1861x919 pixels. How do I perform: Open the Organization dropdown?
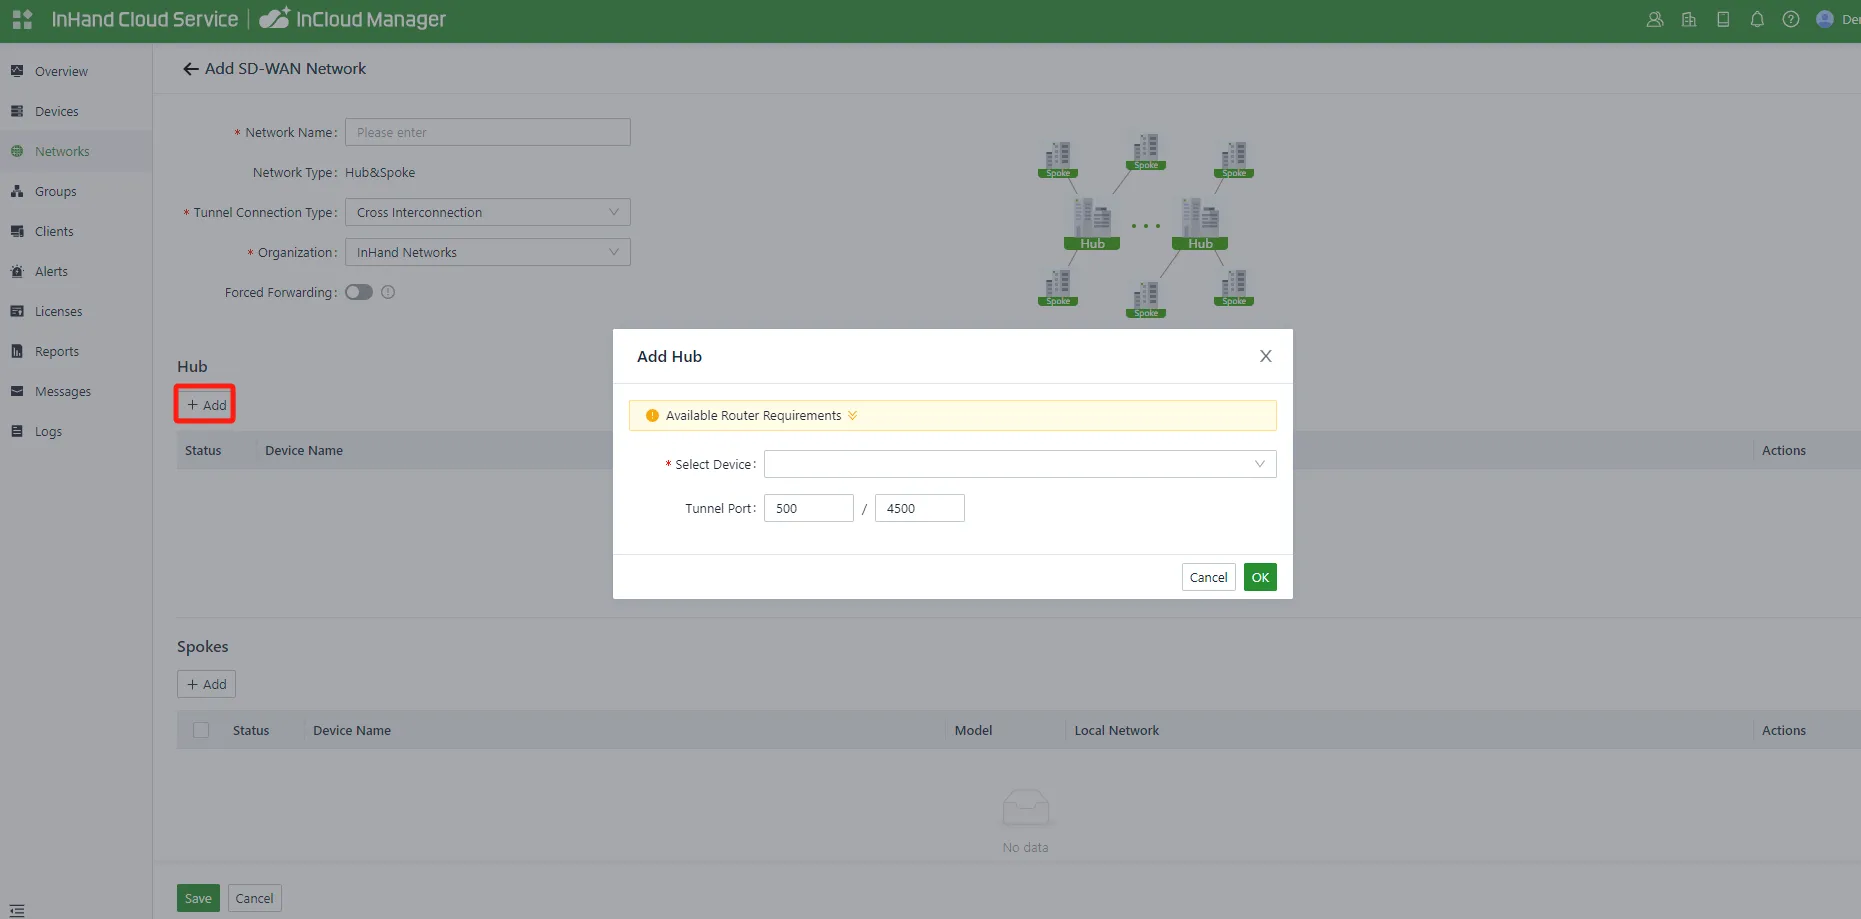[x=488, y=252]
